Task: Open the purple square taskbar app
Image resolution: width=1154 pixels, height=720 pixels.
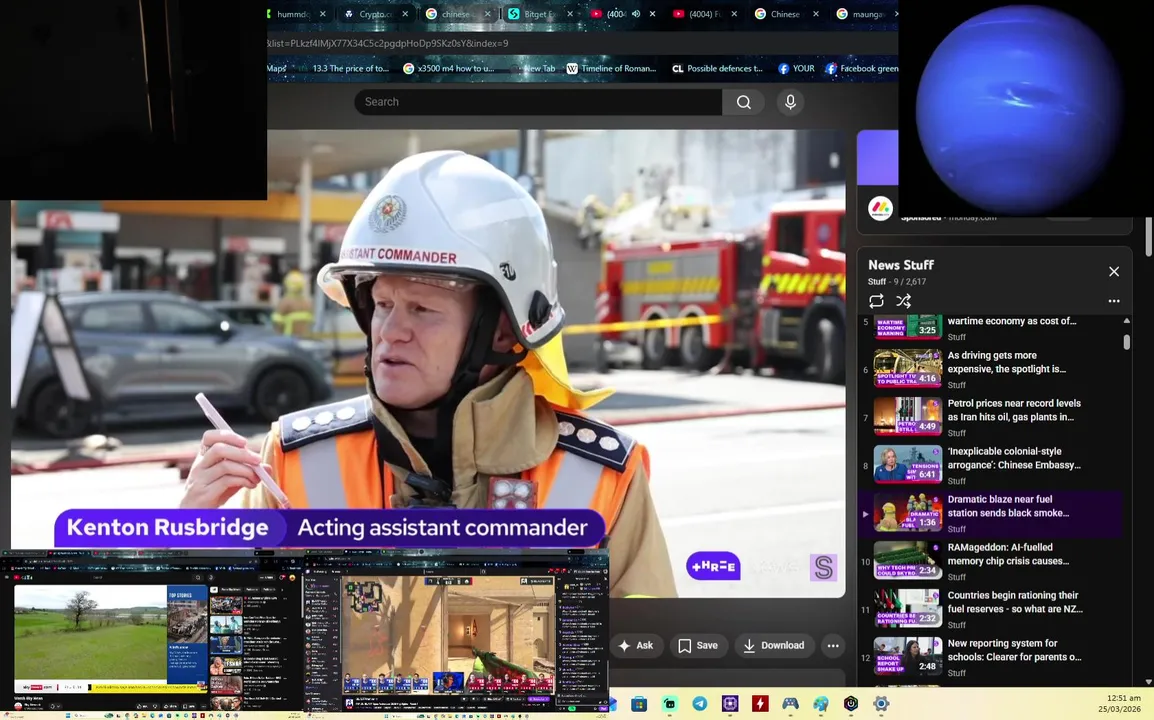Action: (x=729, y=704)
